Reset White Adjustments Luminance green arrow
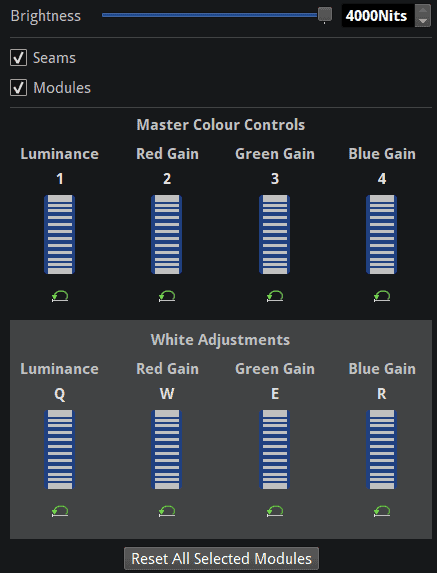The width and height of the screenshot is (437, 573). (x=60, y=511)
